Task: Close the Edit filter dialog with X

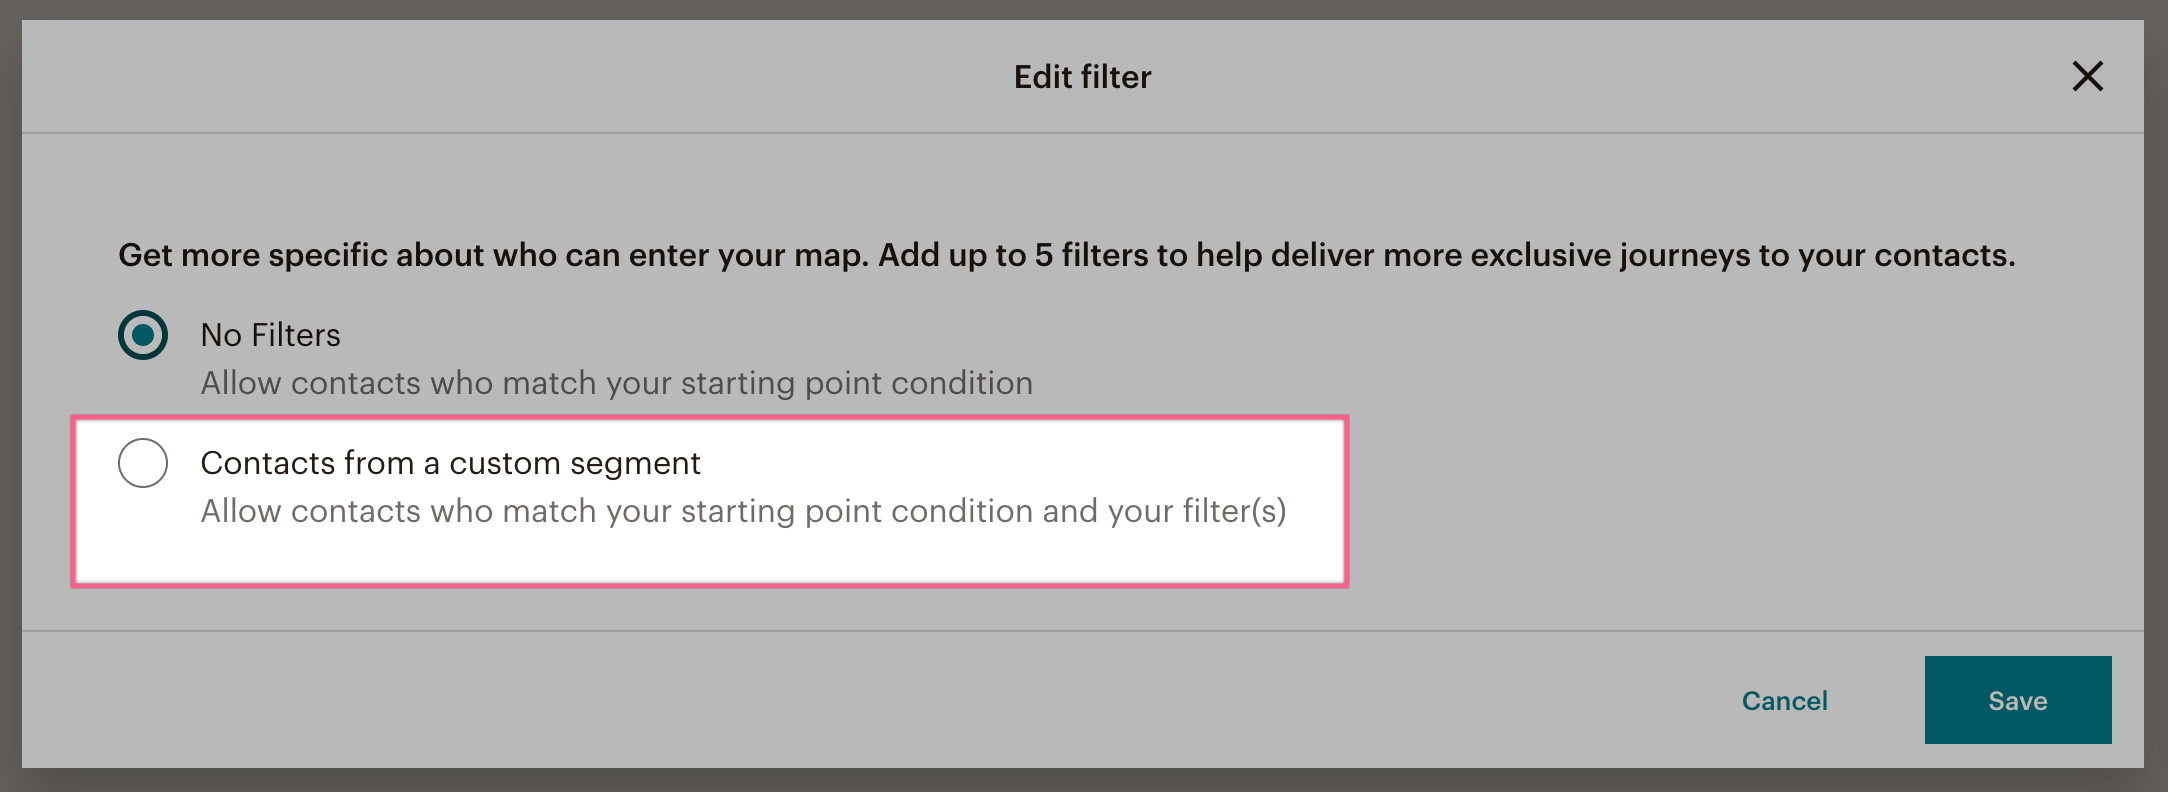Action: tap(2087, 76)
